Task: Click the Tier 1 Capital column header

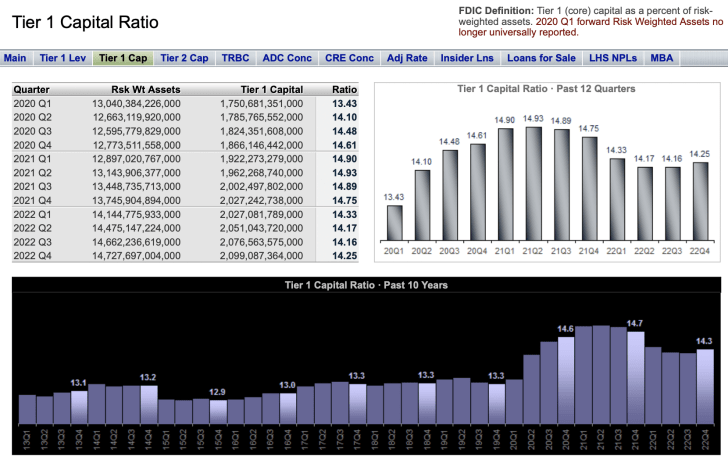Action: click(x=272, y=88)
